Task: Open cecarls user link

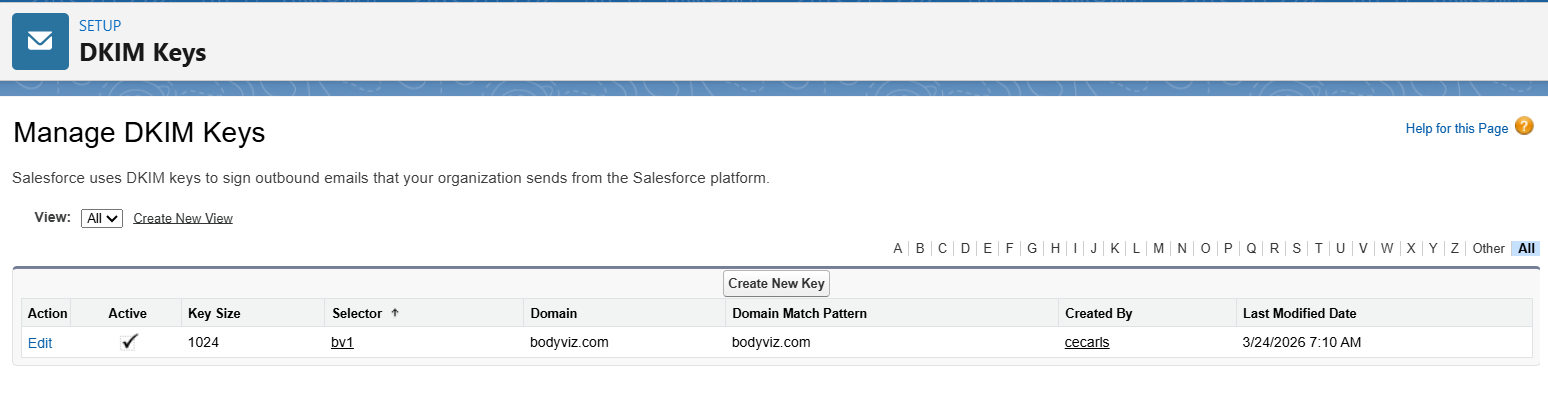Action: tap(1087, 342)
